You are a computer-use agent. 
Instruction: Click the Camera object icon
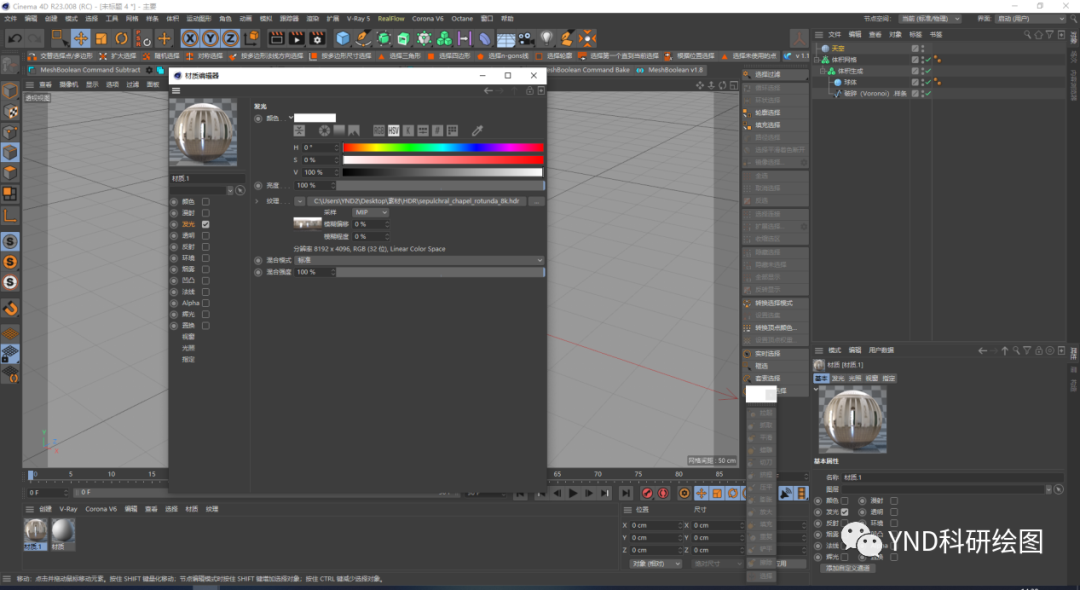[526, 39]
